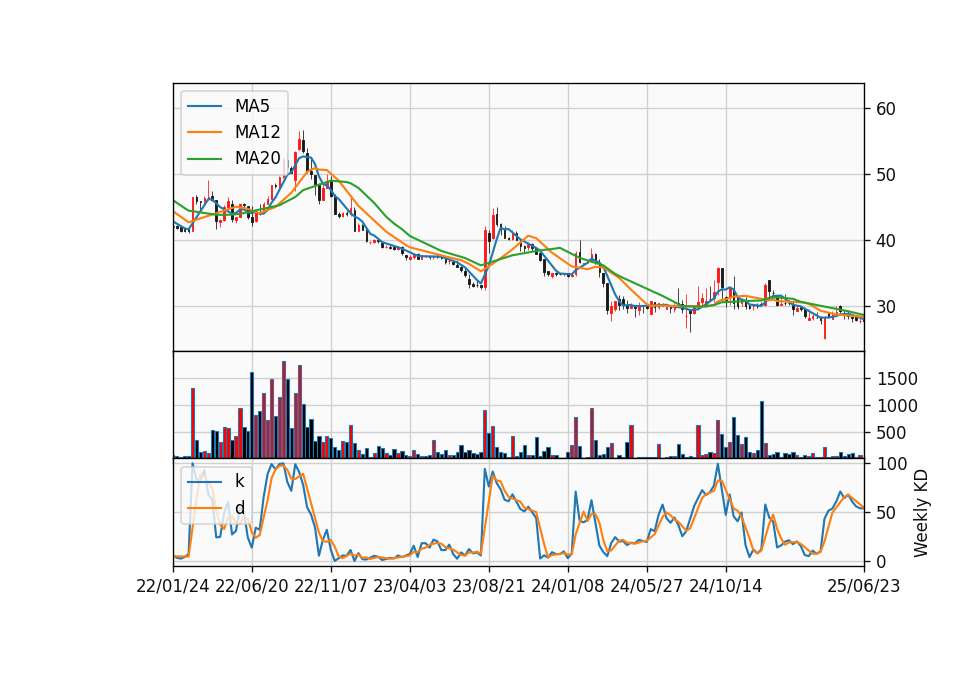This screenshot has height=690, width=960.
Task: Click the 22/01/24 date tick label
Action: [x=173, y=586]
